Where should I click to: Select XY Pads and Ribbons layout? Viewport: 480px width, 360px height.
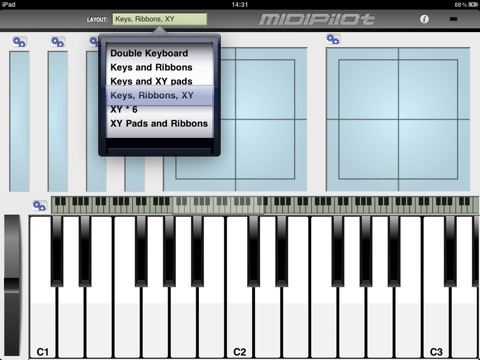pos(159,124)
